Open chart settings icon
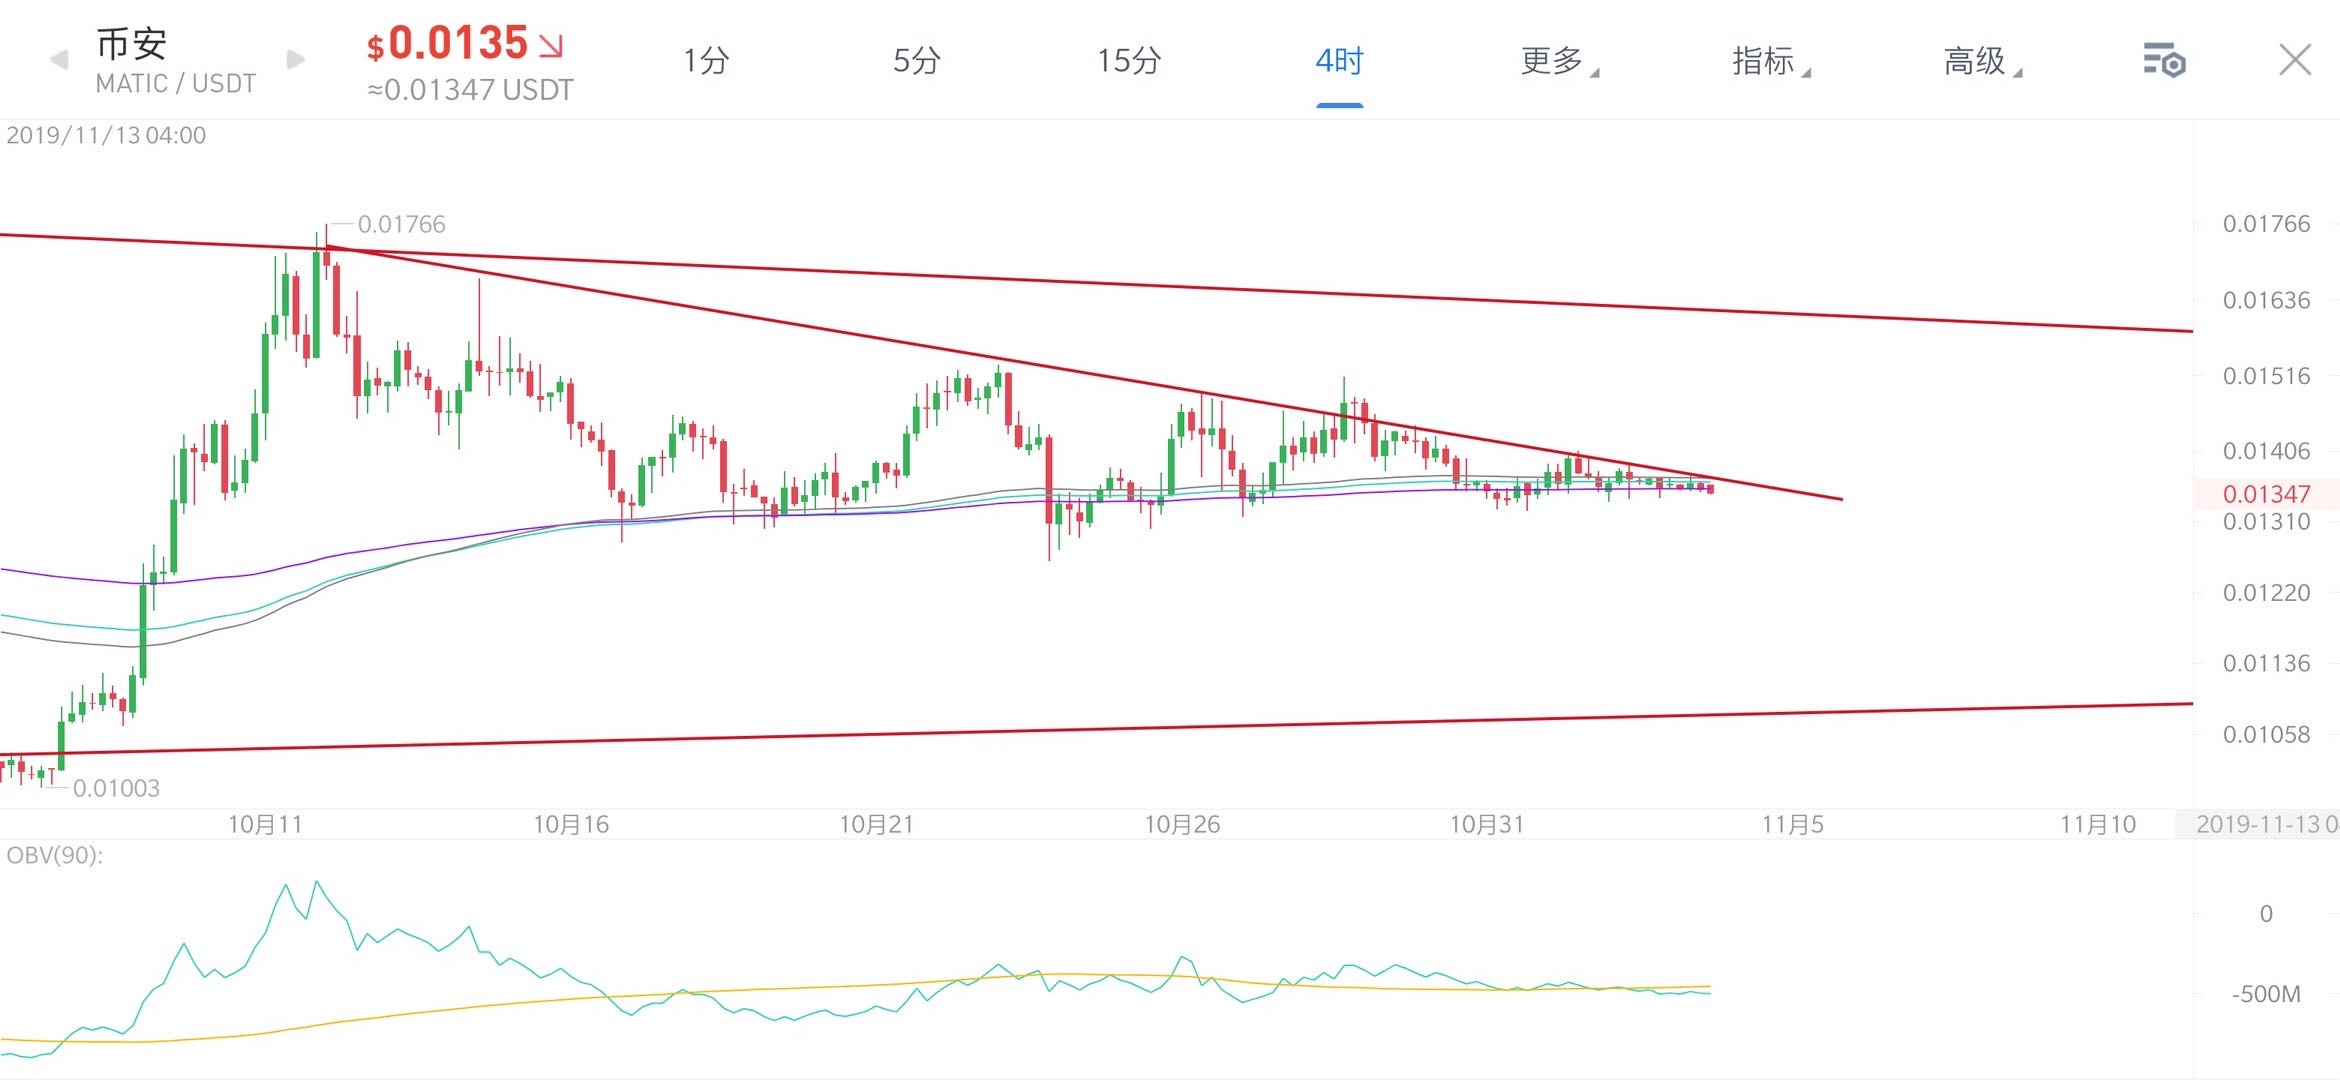 (2164, 61)
